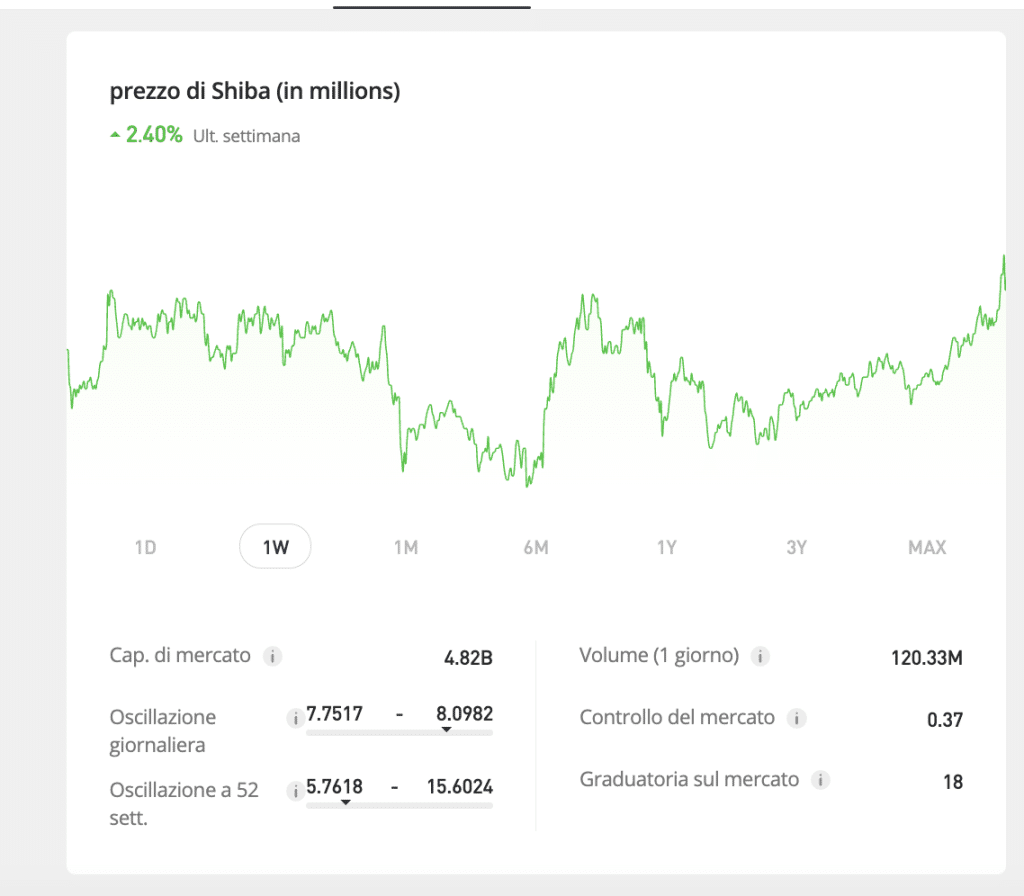1024x896 pixels.
Task: Click the green upward trend arrow
Action: click(x=114, y=134)
